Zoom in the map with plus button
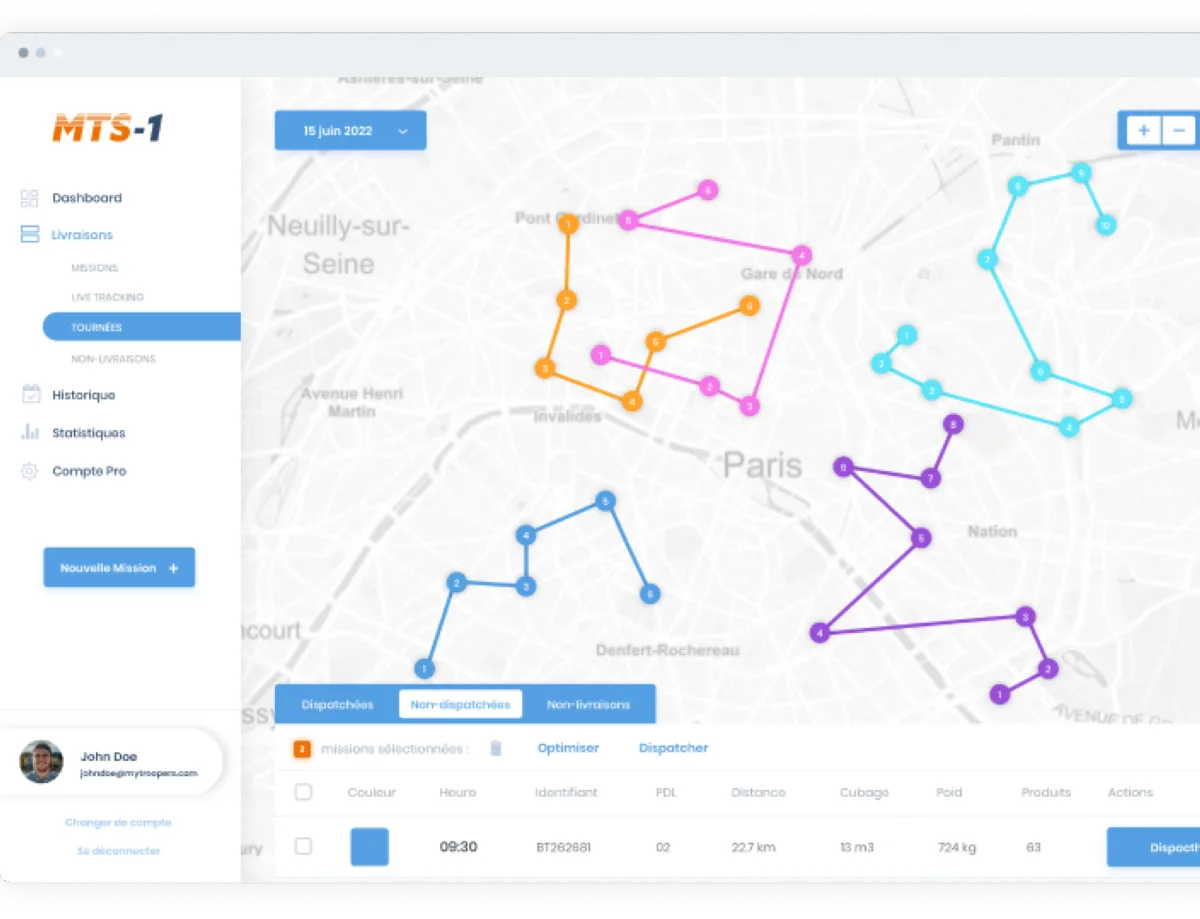The height and width of the screenshot is (919, 1200). pos(1144,130)
